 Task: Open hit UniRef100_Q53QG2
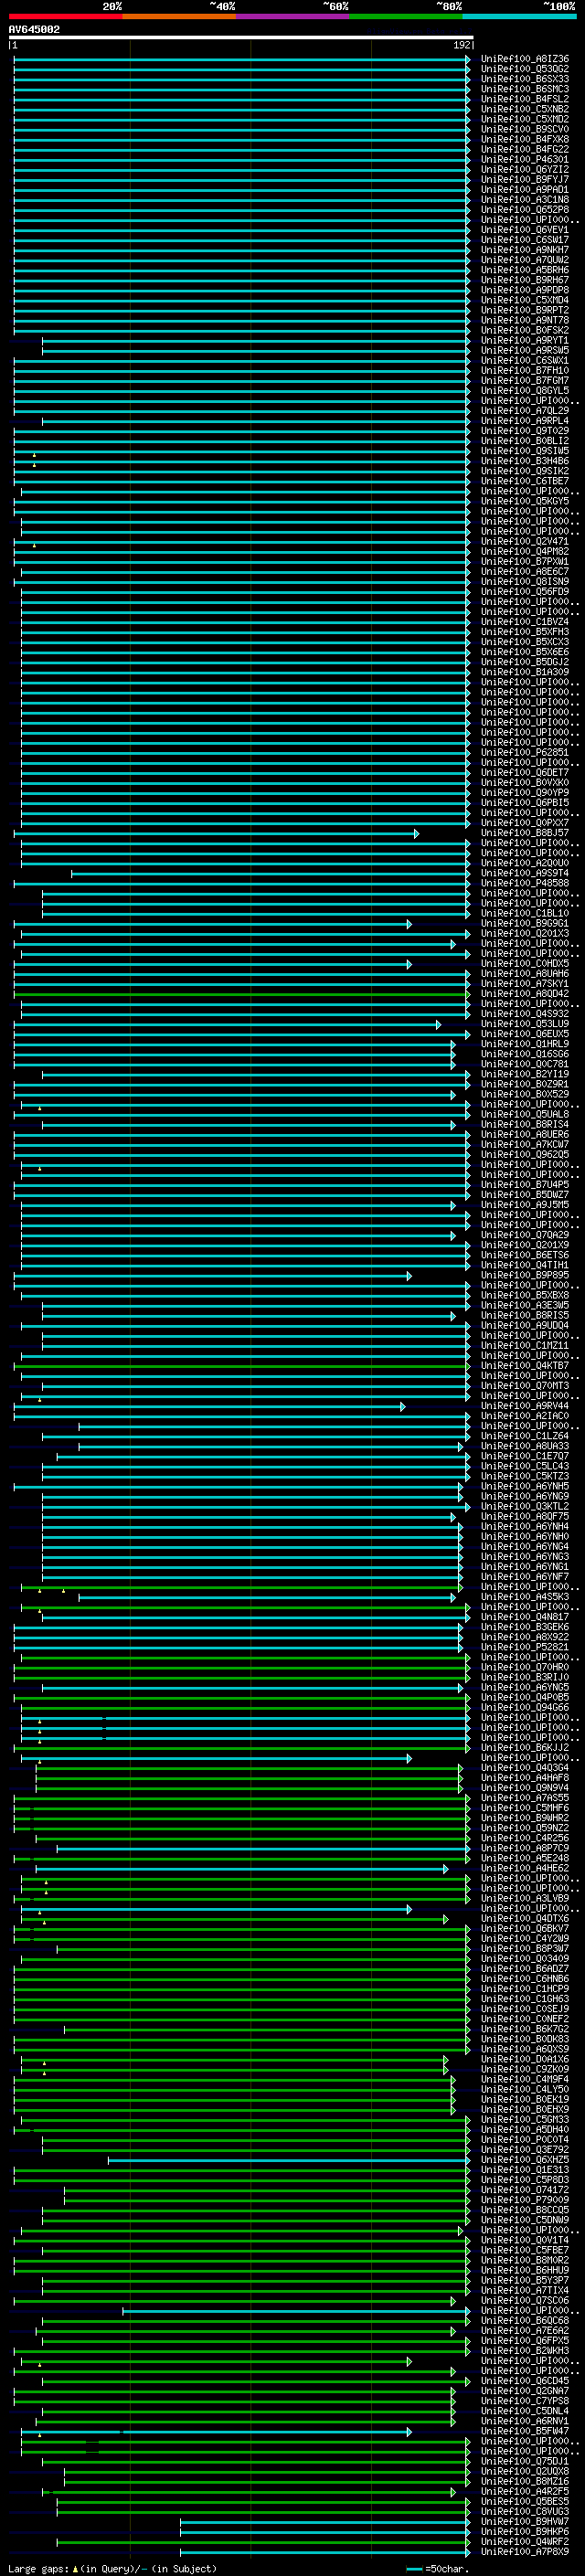pyautogui.click(x=525, y=69)
